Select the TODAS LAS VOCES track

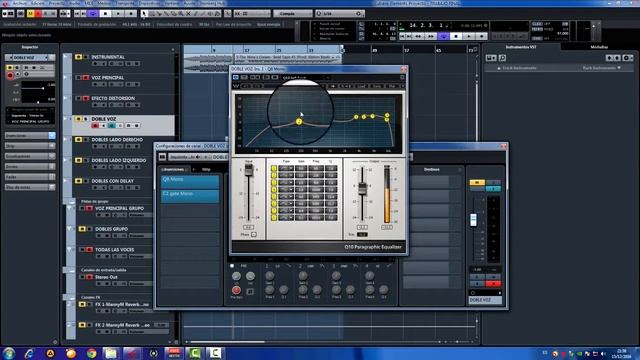[115, 250]
